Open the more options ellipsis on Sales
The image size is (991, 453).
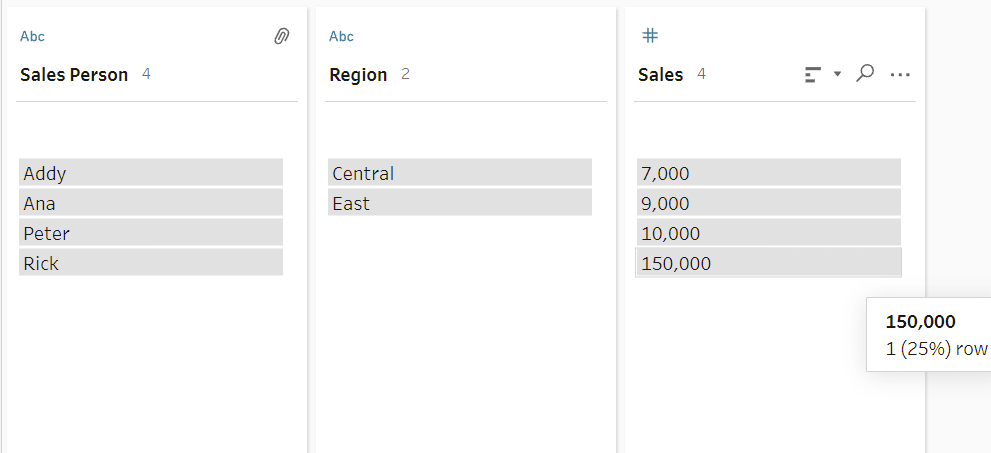pos(900,74)
